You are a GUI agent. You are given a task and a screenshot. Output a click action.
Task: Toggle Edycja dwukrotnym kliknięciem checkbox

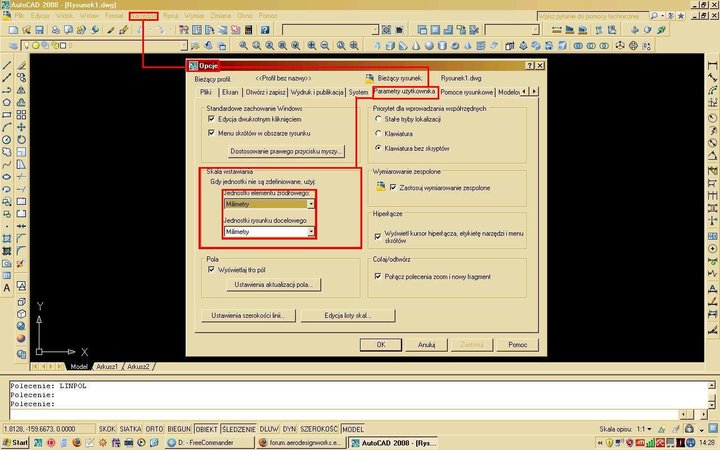pyautogui.click(x=211, y=119)
